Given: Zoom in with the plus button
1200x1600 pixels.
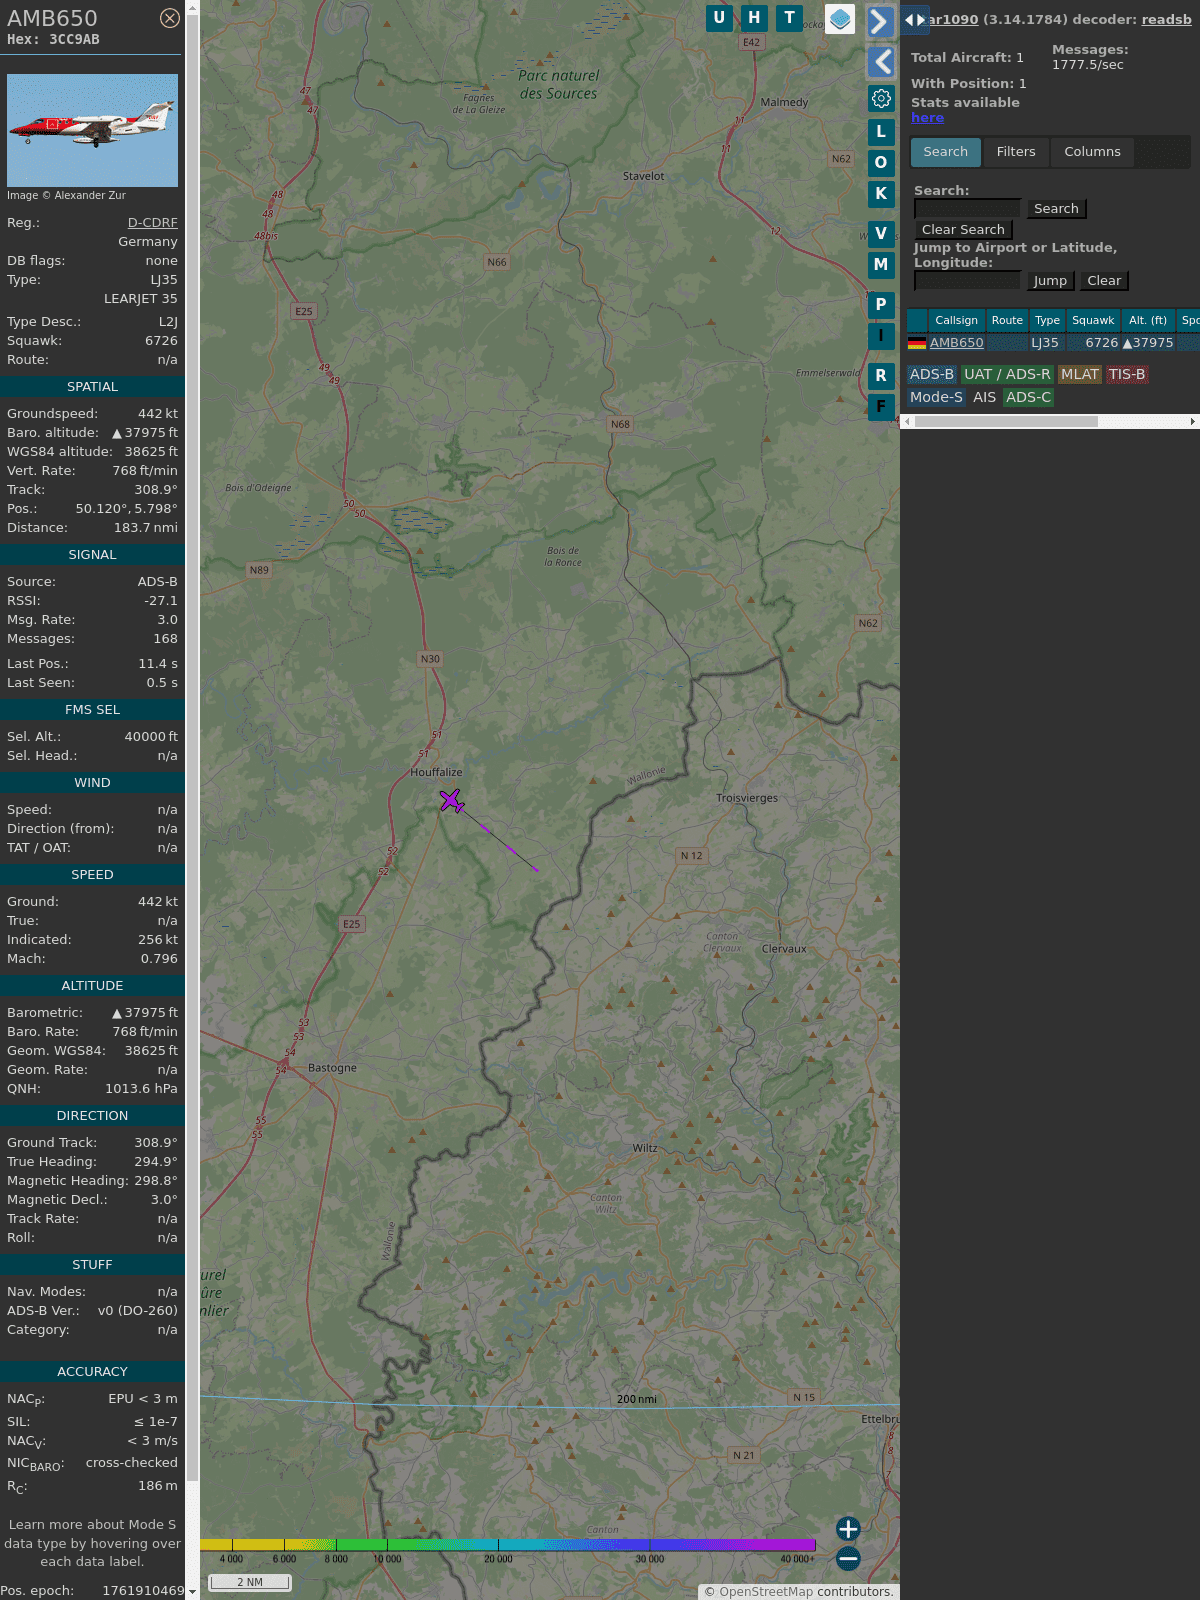Looking at the screenshot, I should point(848,1528).
